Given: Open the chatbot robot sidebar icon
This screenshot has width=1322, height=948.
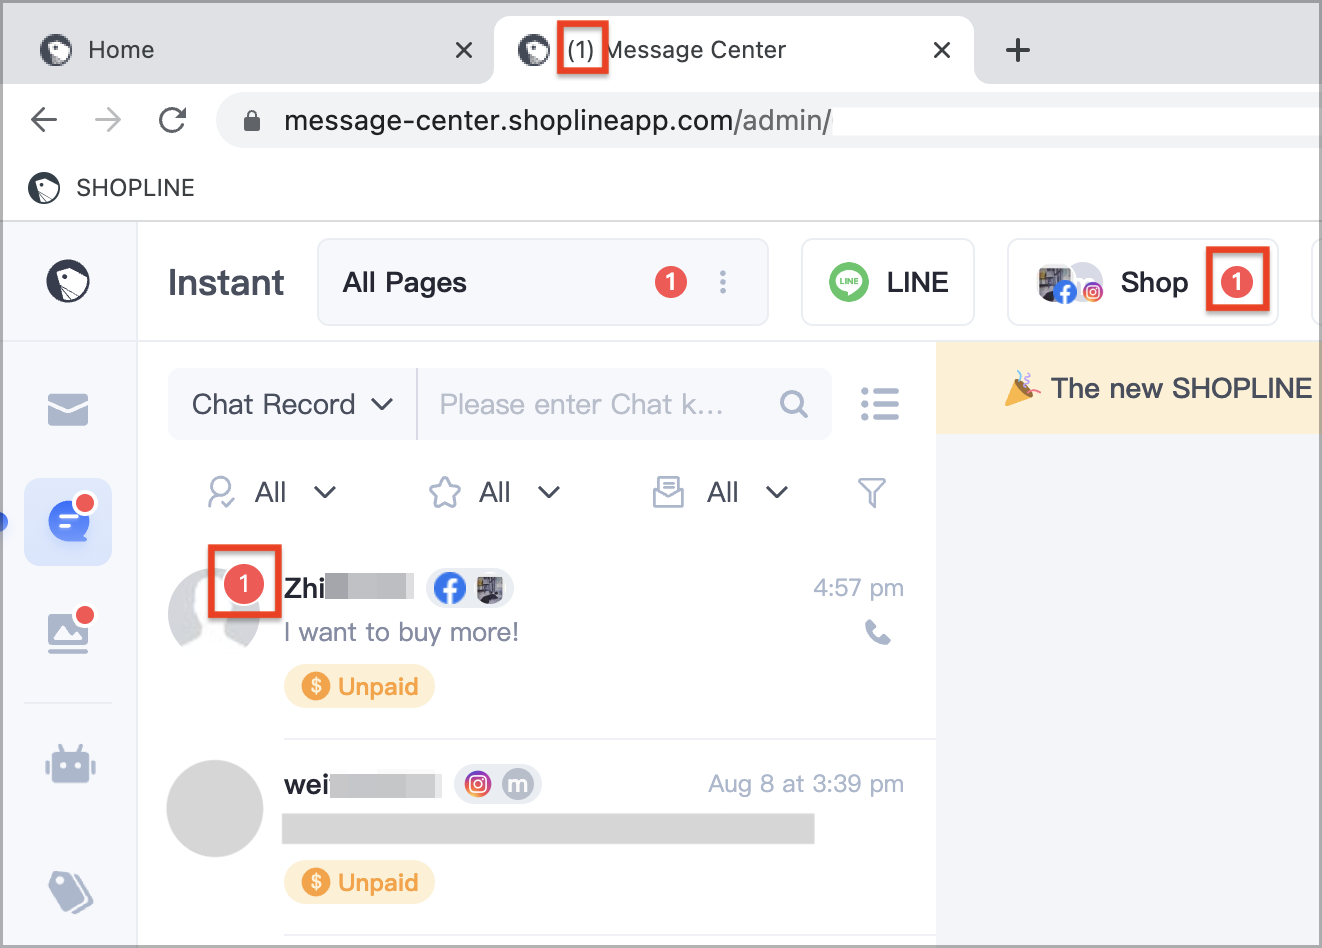Looking at the screenshot, I should (x=70, y=765).
